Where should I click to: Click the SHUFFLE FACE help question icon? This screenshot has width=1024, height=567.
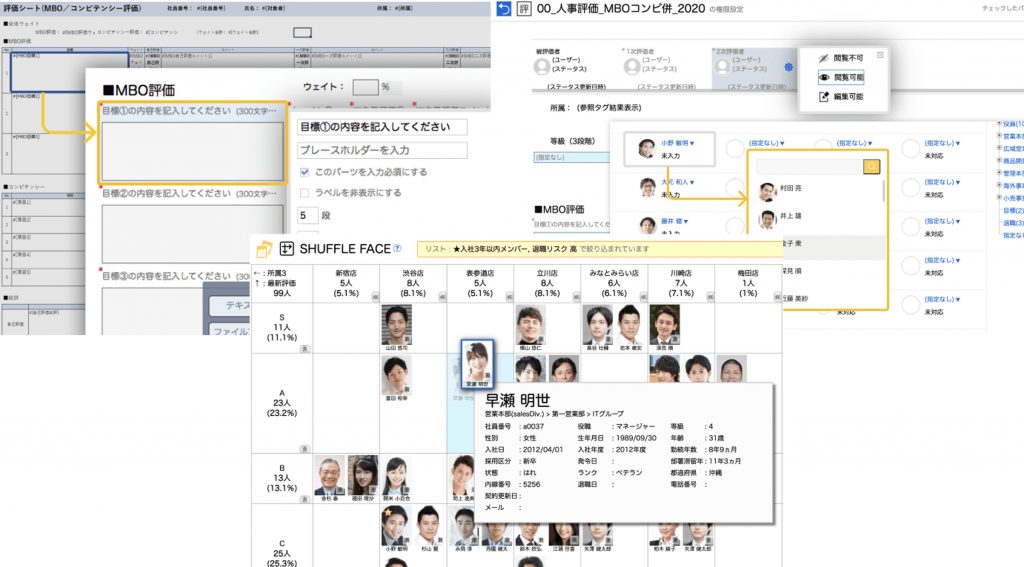coord(398,248)
